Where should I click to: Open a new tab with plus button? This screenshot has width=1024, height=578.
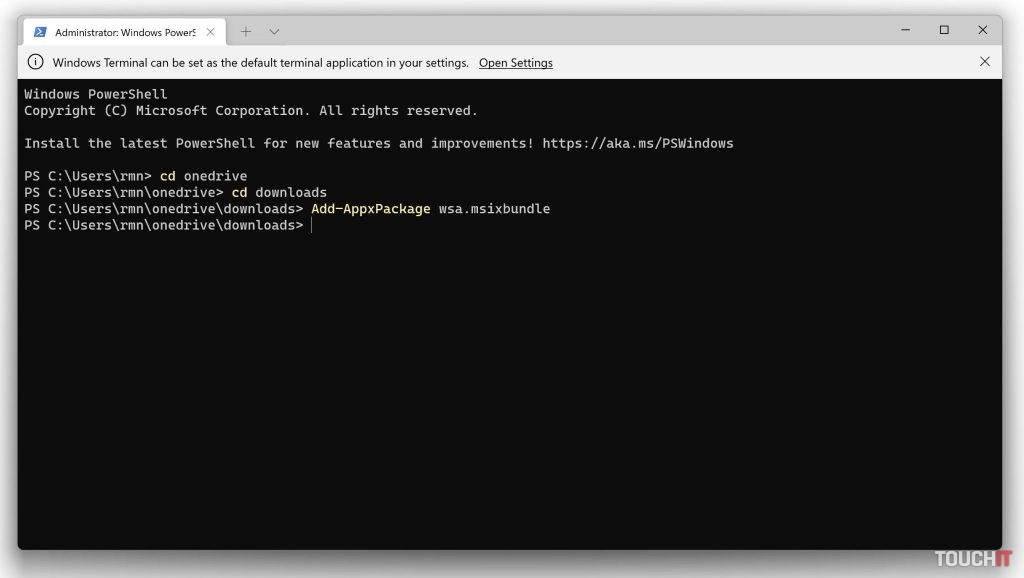click(246, 32)
